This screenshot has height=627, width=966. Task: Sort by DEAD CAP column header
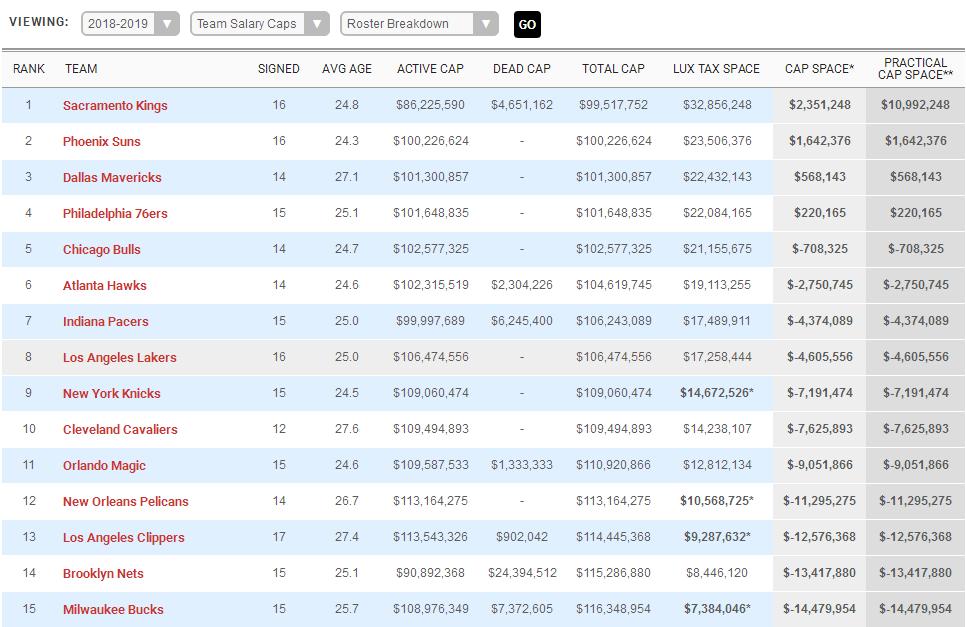pos(522,69)
